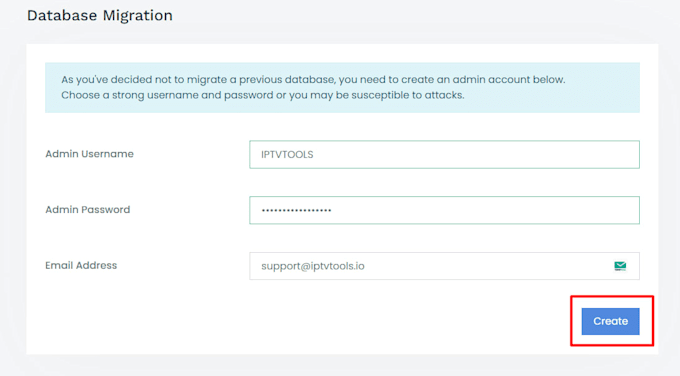Image resolution: width=680 pixels, height=376 pixels.
Task: Click the Admin Password label
Action: click(x=88, y=209)
